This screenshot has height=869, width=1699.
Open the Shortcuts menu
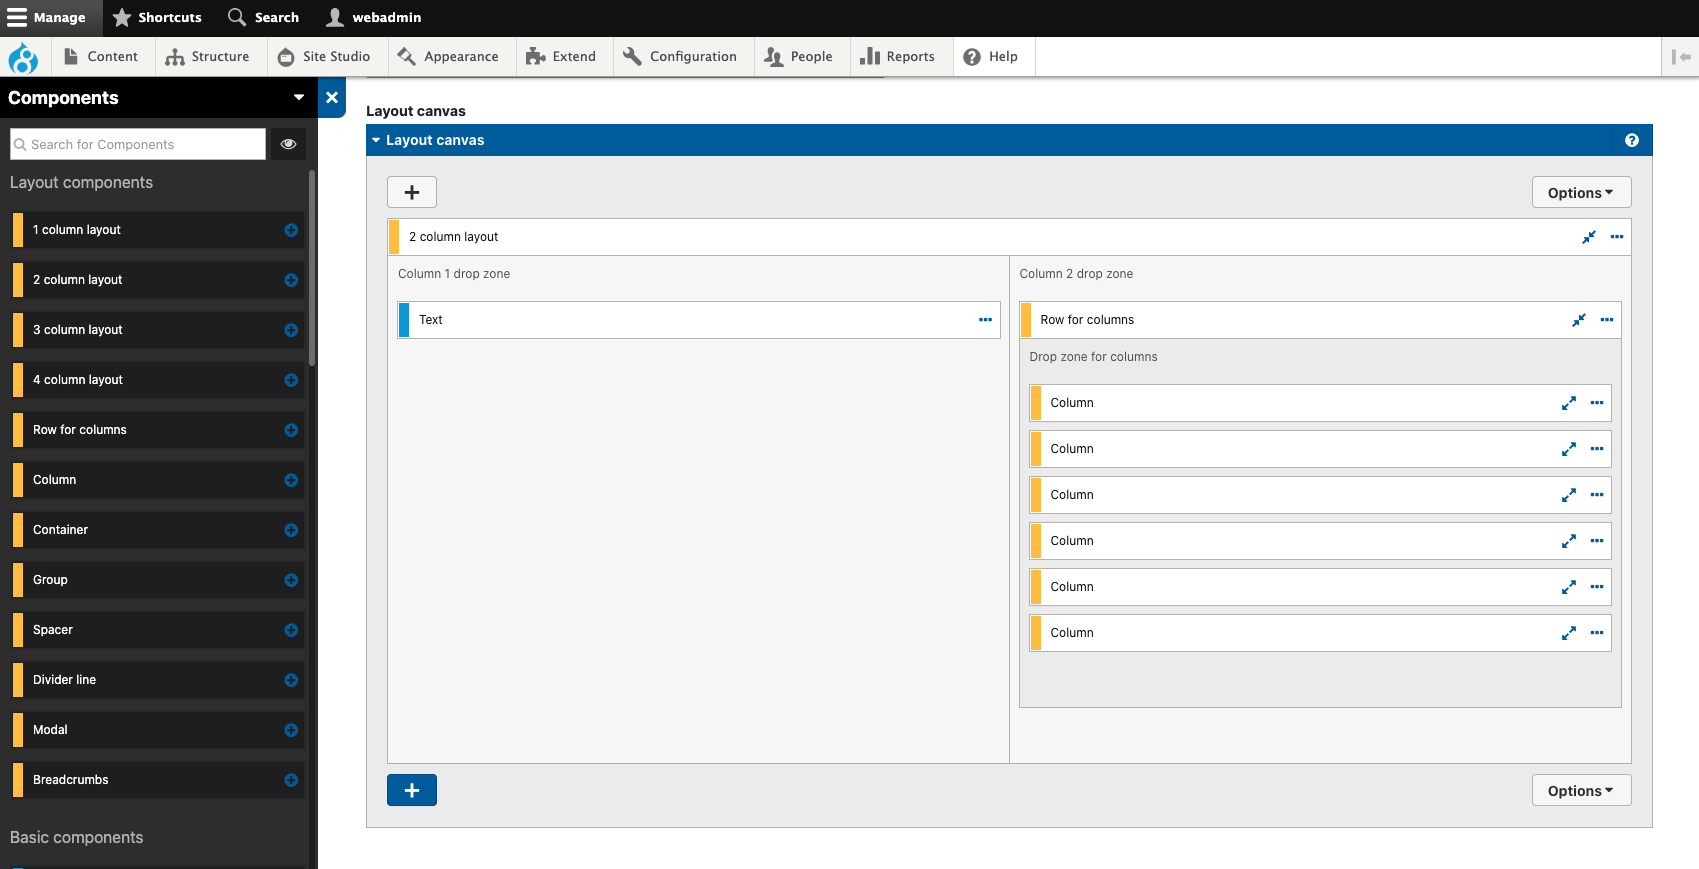click(x=157, y=18)
